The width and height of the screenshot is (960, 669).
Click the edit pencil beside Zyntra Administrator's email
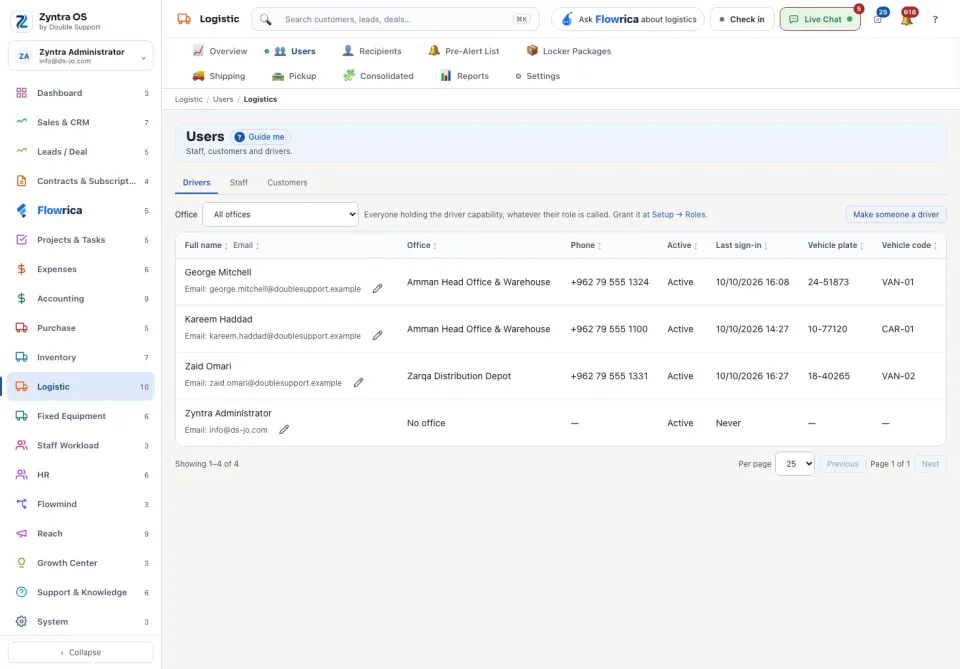284,430
